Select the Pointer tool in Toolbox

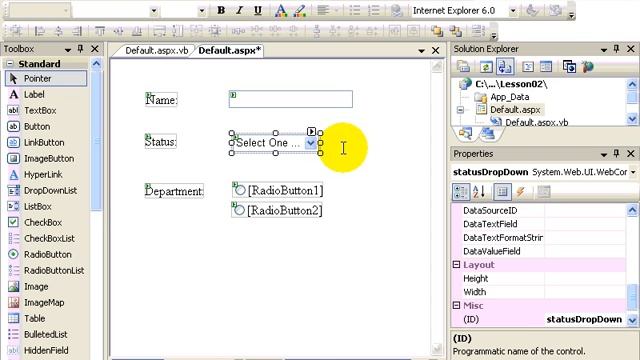[46, 78]
